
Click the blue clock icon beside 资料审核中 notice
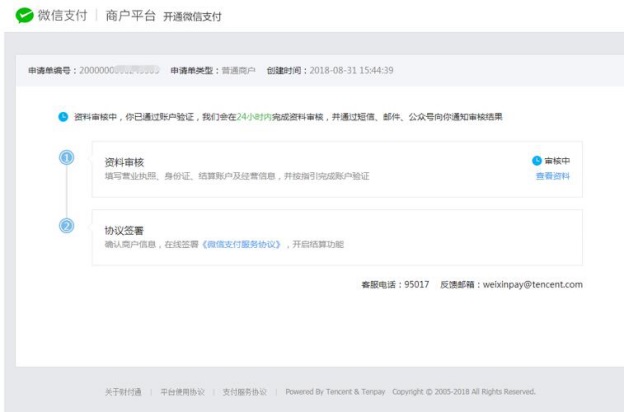coord(63,117)
